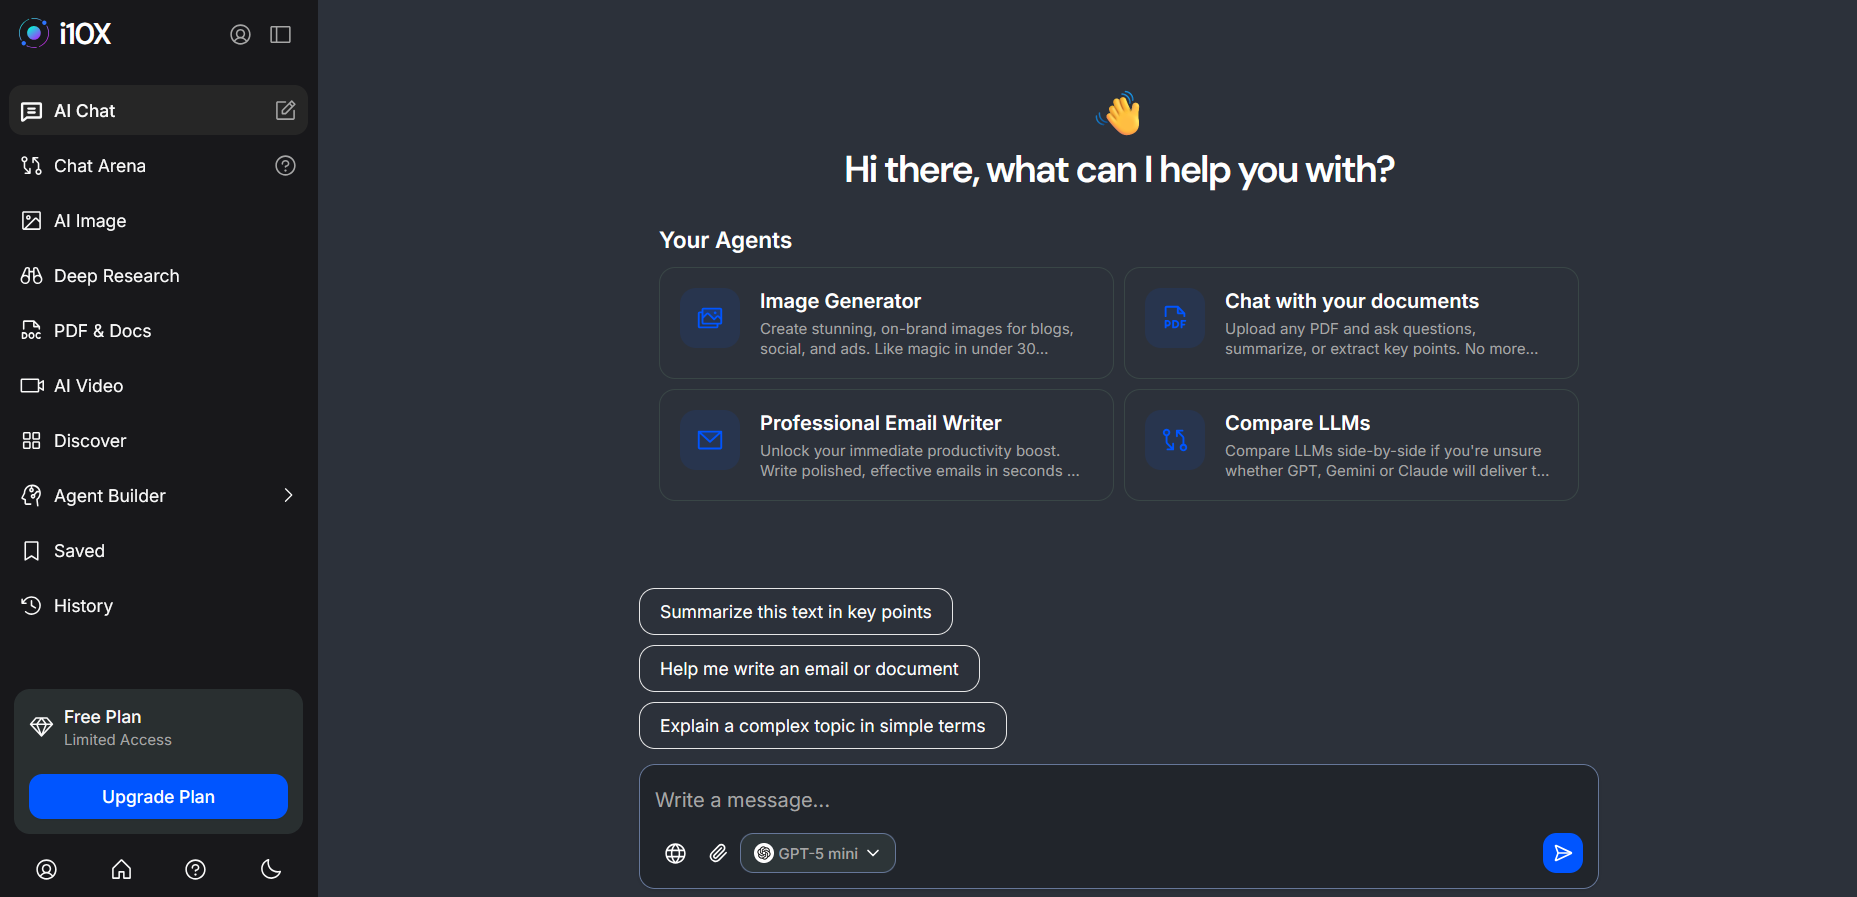
Task: Choose the Summarize this text in key points suggestion
Action: [x=795, y=612]
